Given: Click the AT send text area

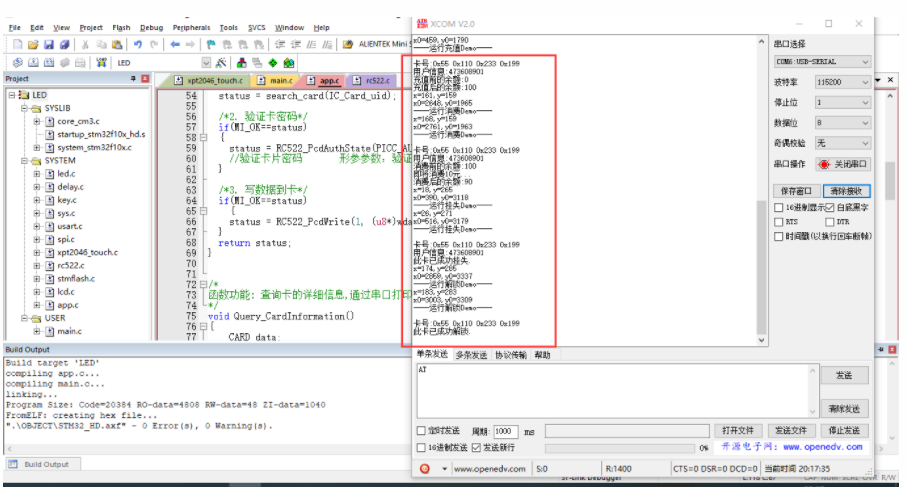Looking at the screenshot, I should [617, 391].
